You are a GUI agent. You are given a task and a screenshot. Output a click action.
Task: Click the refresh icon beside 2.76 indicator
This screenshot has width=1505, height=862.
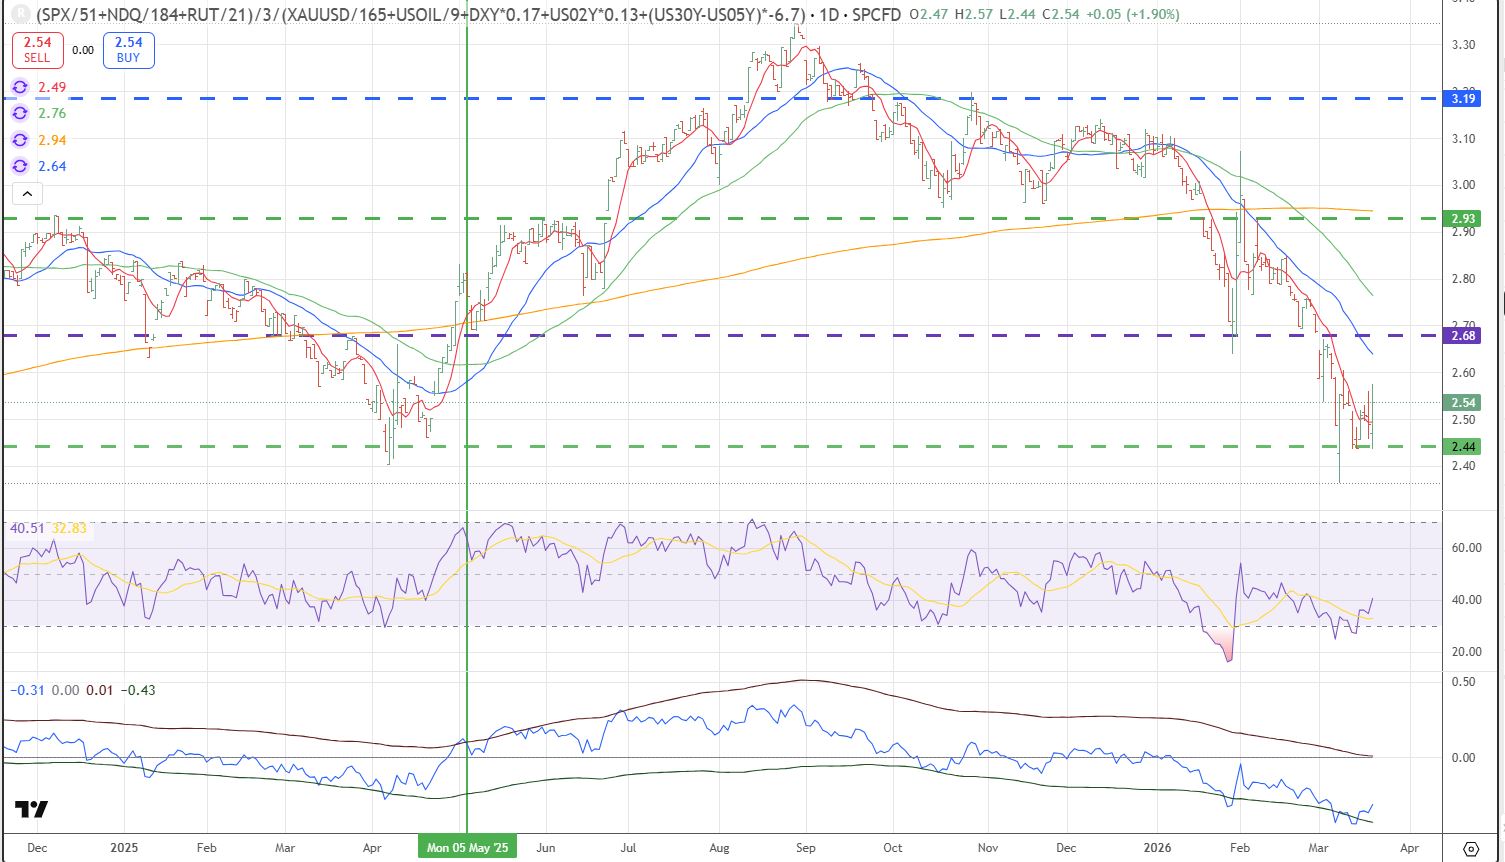coord(19,114)
